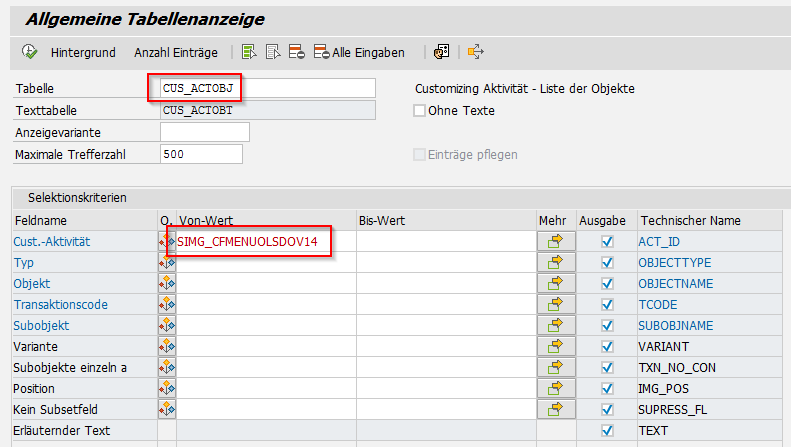This screenshot has height=447, width=791.
Task: Click Subobjekt field name link
Action: pyautogui.click(x=41, y=326)
